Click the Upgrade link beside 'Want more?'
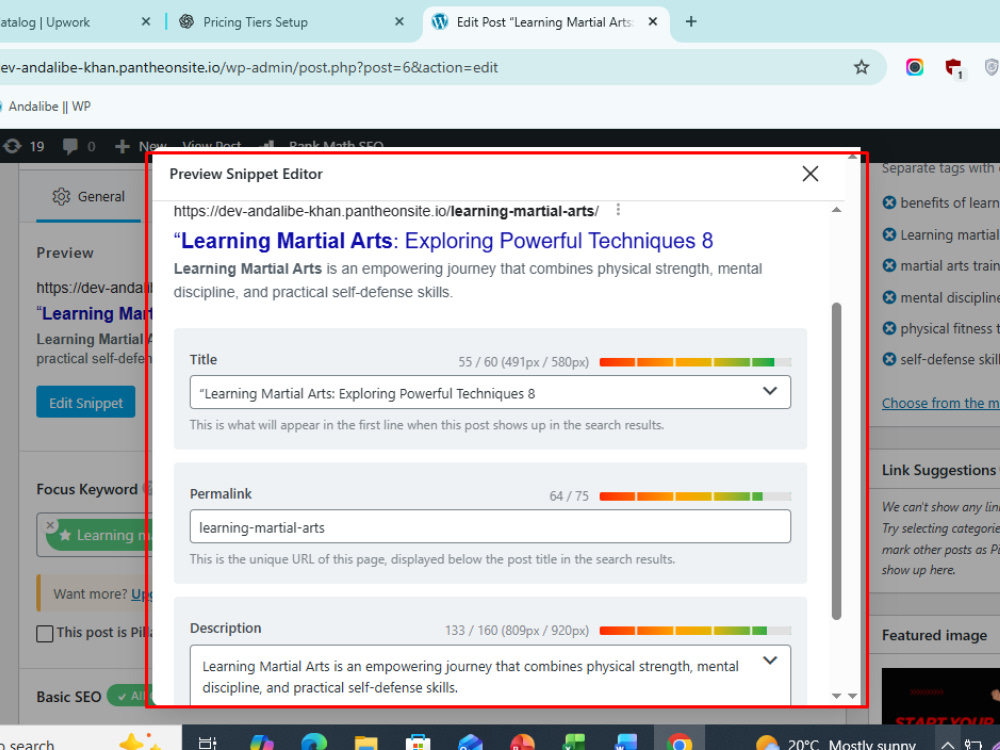Image resolution: width=1000 pixels, height=750 pixels. click(x=142, y=594)
